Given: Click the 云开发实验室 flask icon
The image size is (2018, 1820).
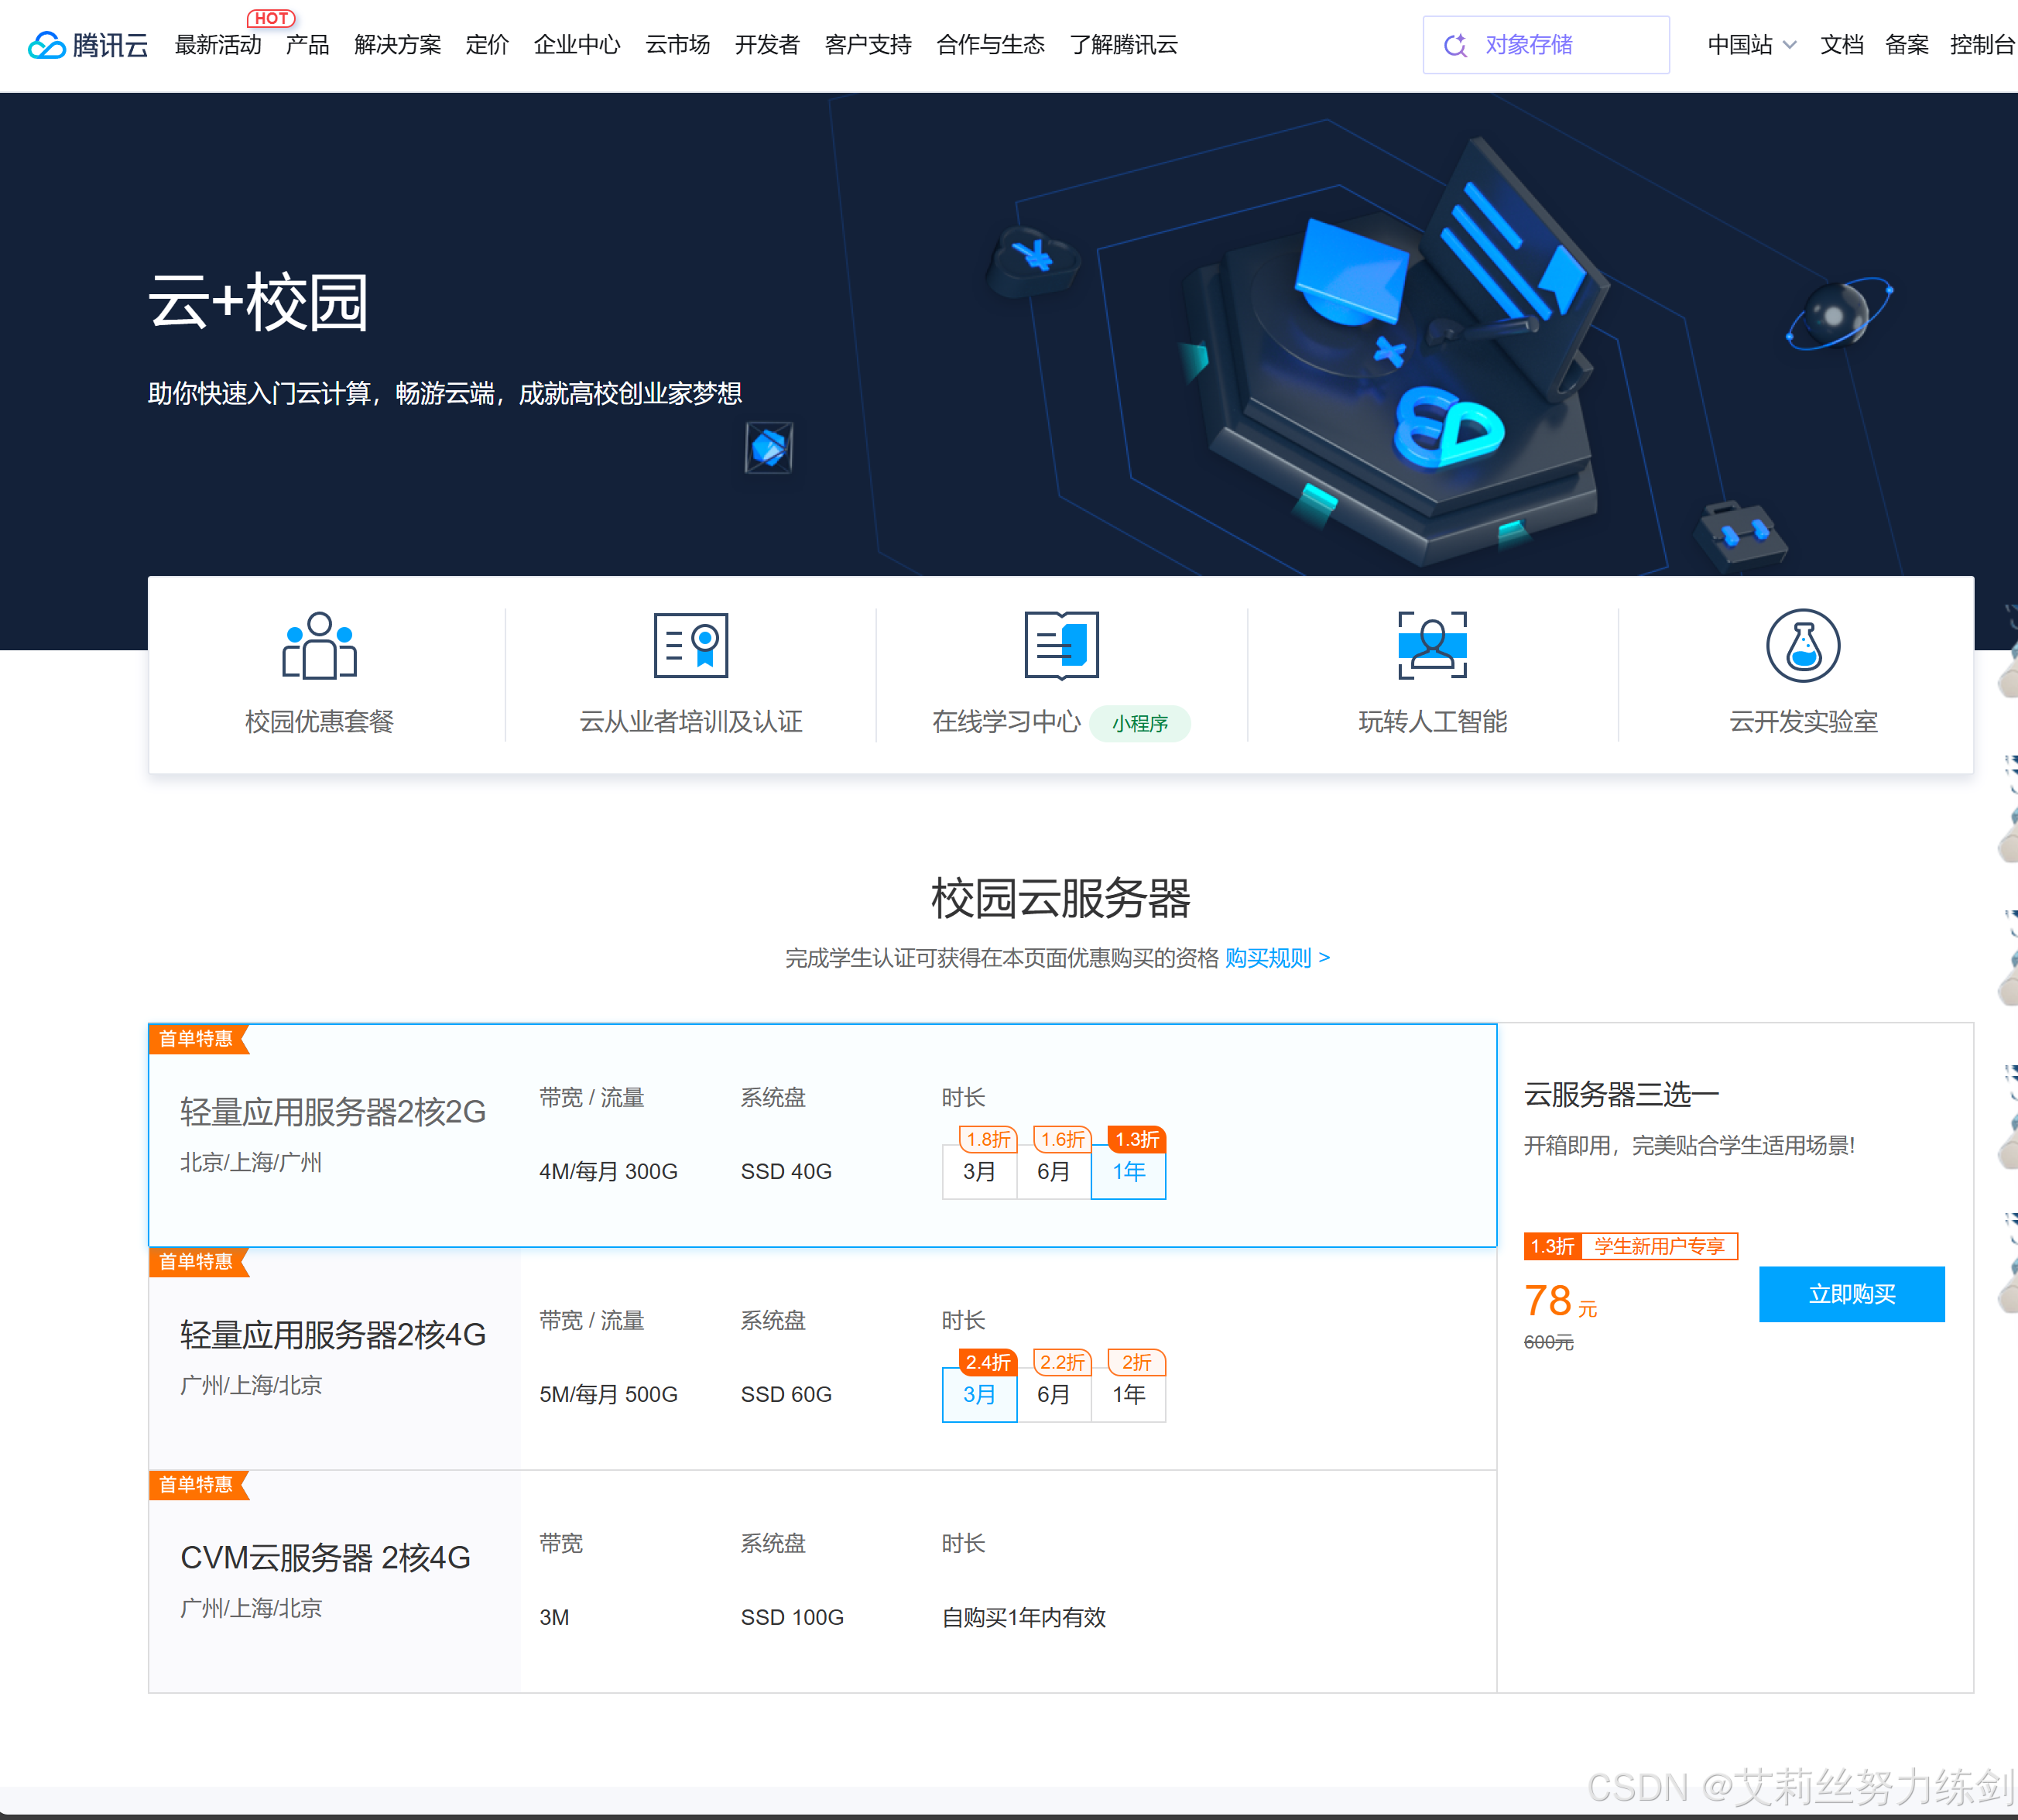Looking at the screenshot, I should [1802, 646].
